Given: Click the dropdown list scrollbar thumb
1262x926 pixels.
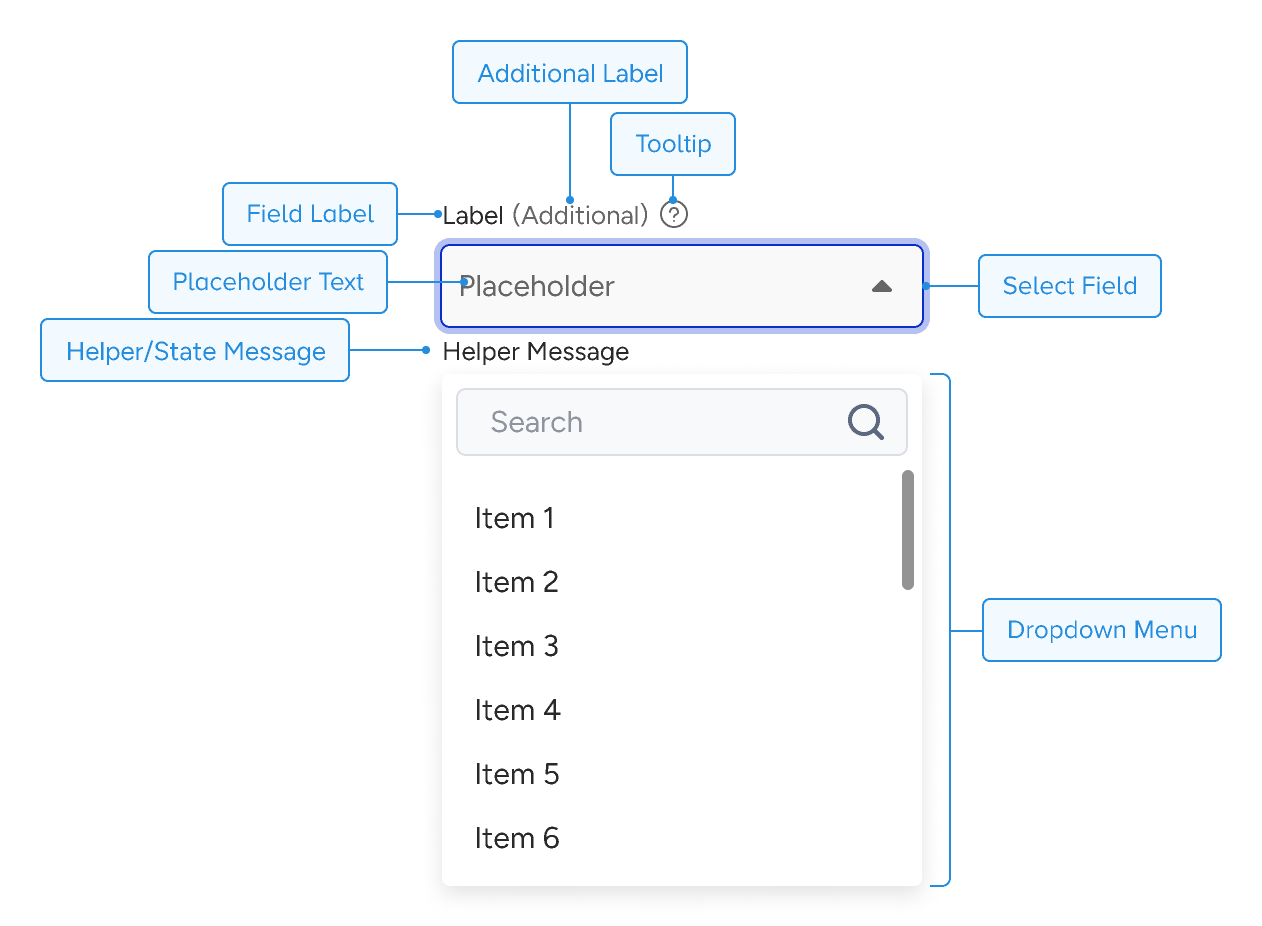Looking at the screenshot, I should click(908, 530).
